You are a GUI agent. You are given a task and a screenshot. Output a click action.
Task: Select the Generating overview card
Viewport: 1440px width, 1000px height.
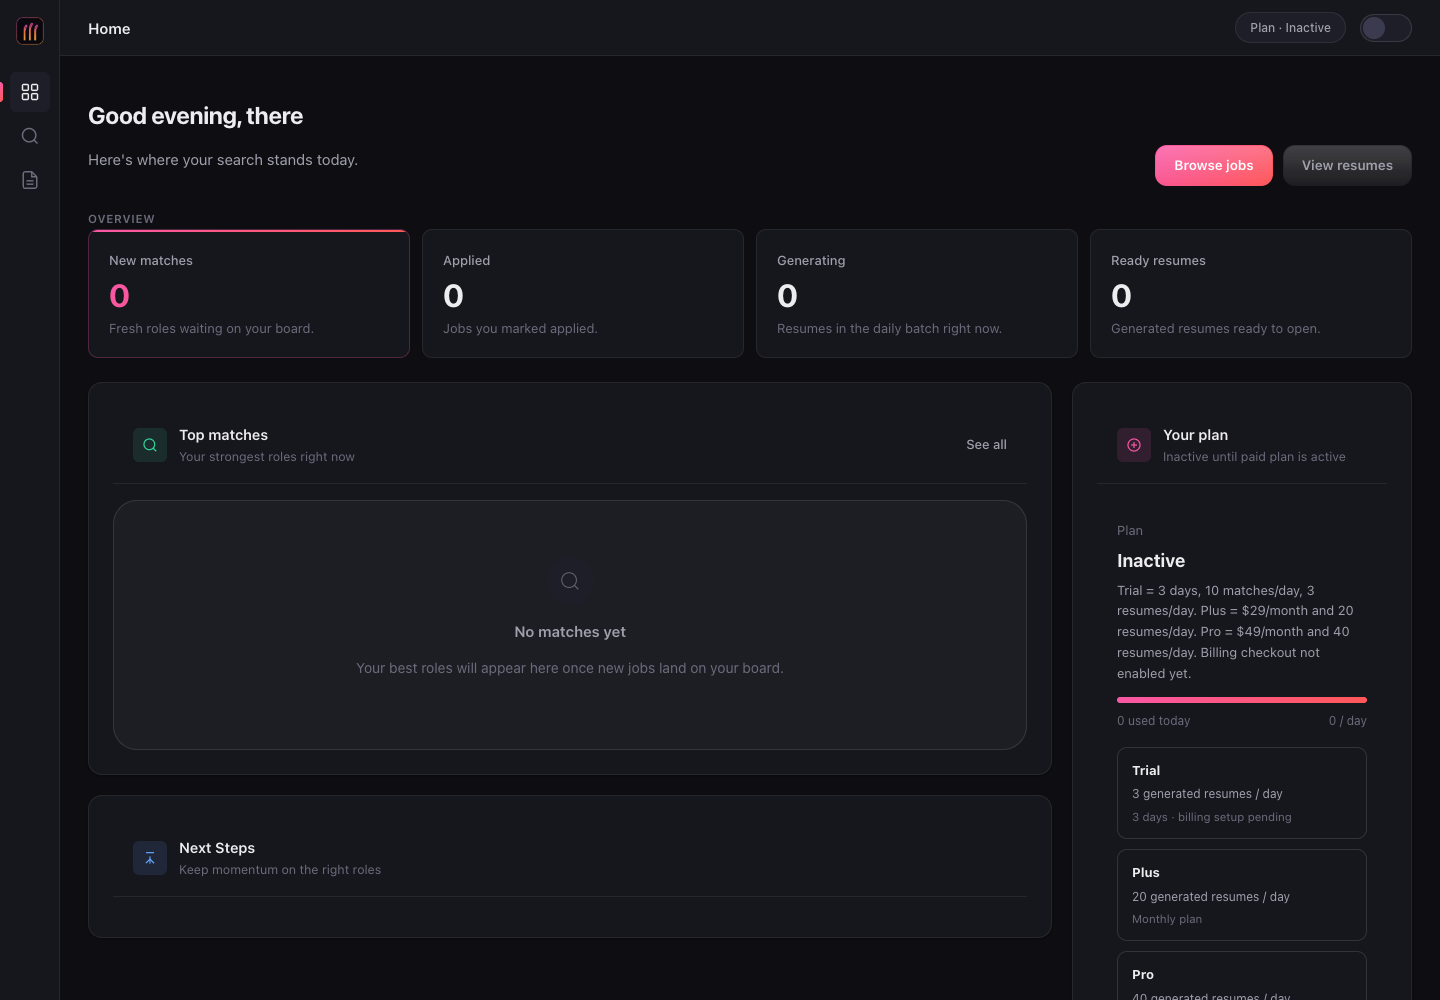pos(917,294)
